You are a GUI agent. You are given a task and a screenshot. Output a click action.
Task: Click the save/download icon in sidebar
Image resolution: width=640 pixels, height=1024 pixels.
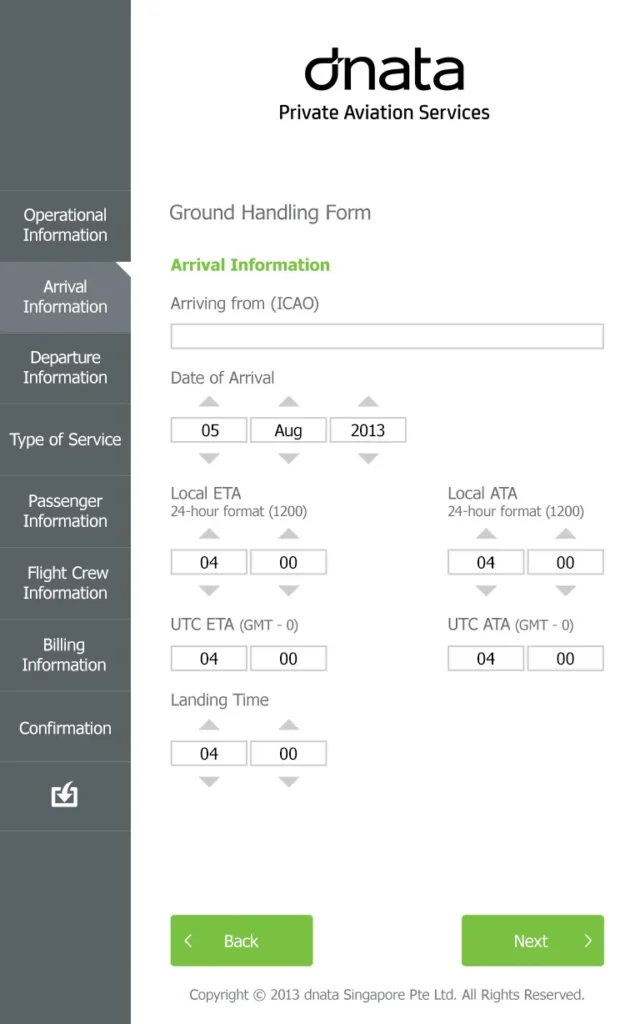tap(65, 795)
